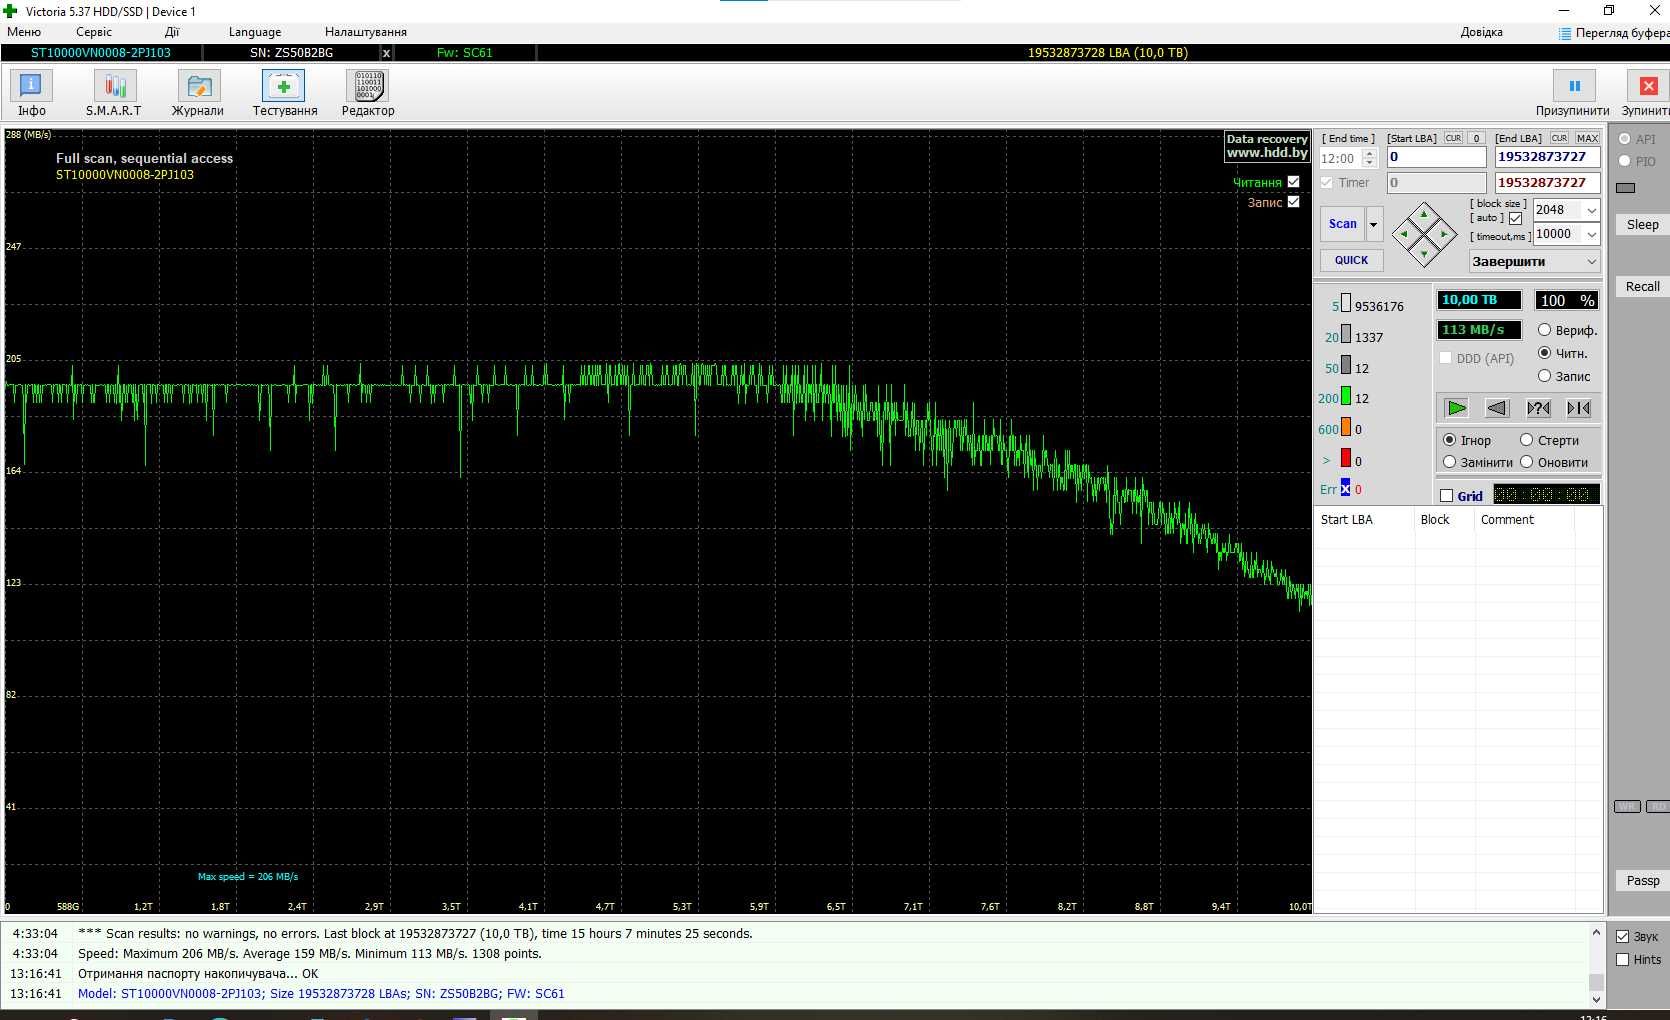The width and height of the screenshot is (1670, 1020).
Task: Select the ST10000VN0008-2PJ103 device tab
Action: click(x=101, y=53)
